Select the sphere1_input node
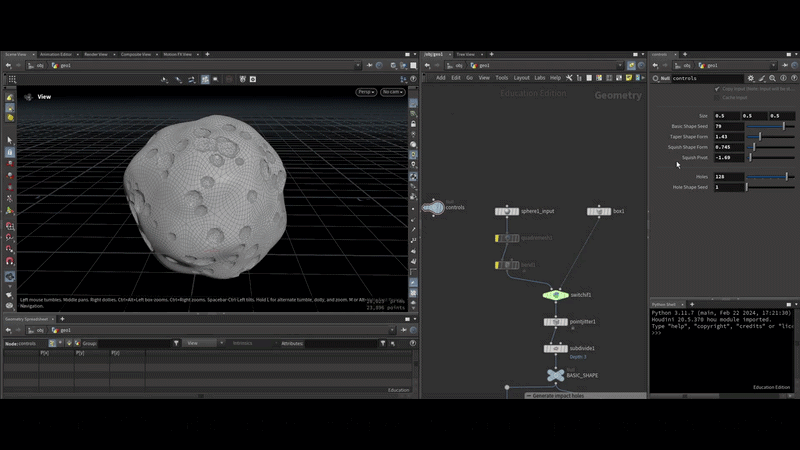The height and width of the screenshot is (450, 800). point(507,211)
